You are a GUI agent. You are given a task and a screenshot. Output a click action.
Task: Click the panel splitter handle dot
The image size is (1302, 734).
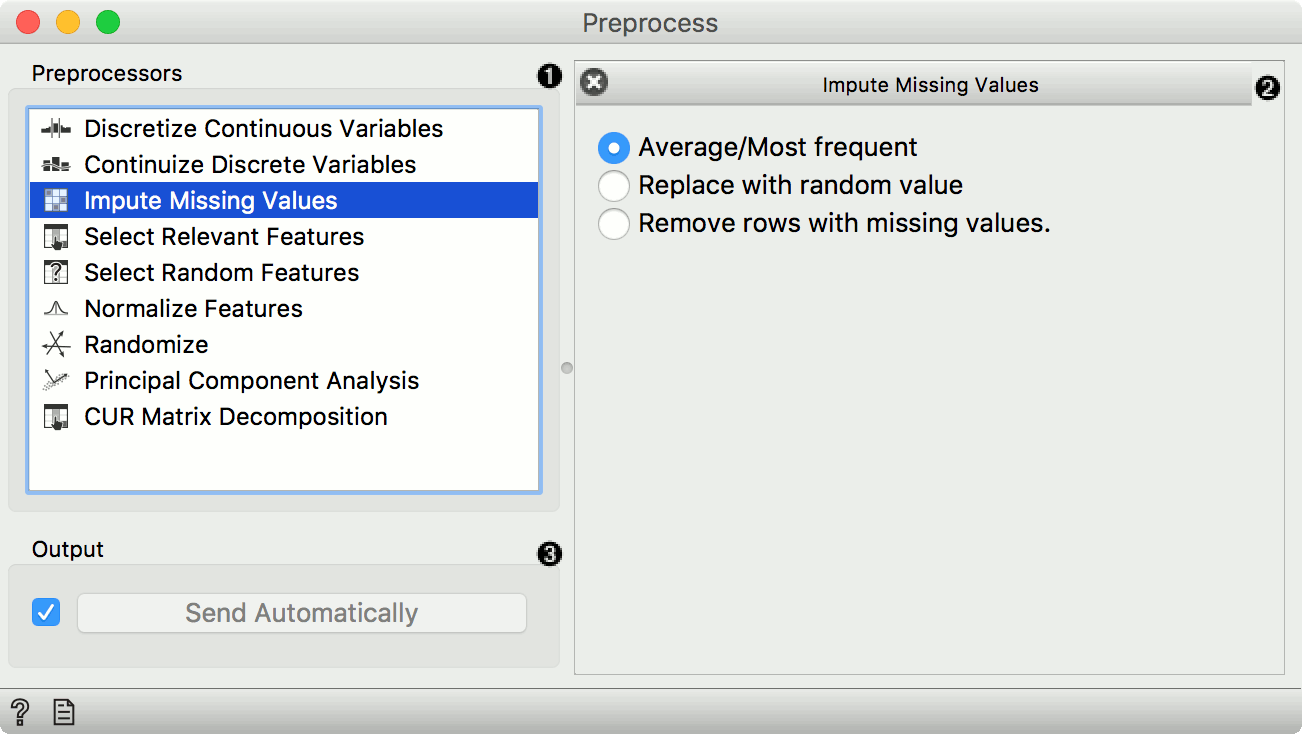(x=567, y=368)
